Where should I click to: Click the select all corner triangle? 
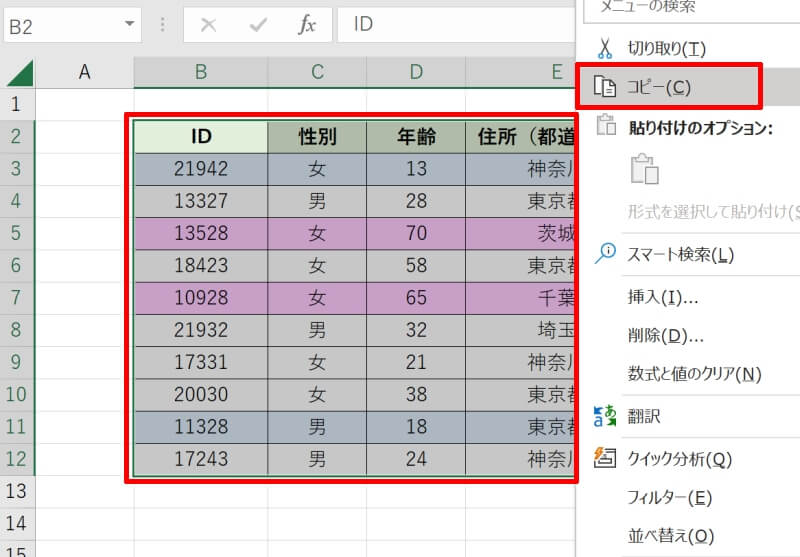[20, 72]
